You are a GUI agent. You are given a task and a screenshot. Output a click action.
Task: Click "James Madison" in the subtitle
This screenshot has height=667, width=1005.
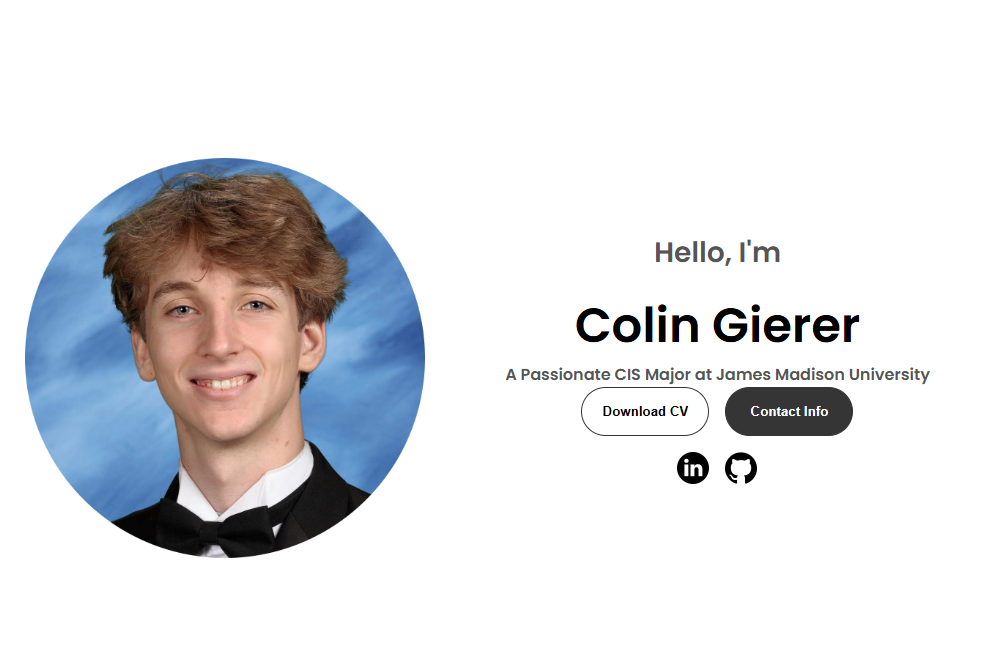coord(780,374)
